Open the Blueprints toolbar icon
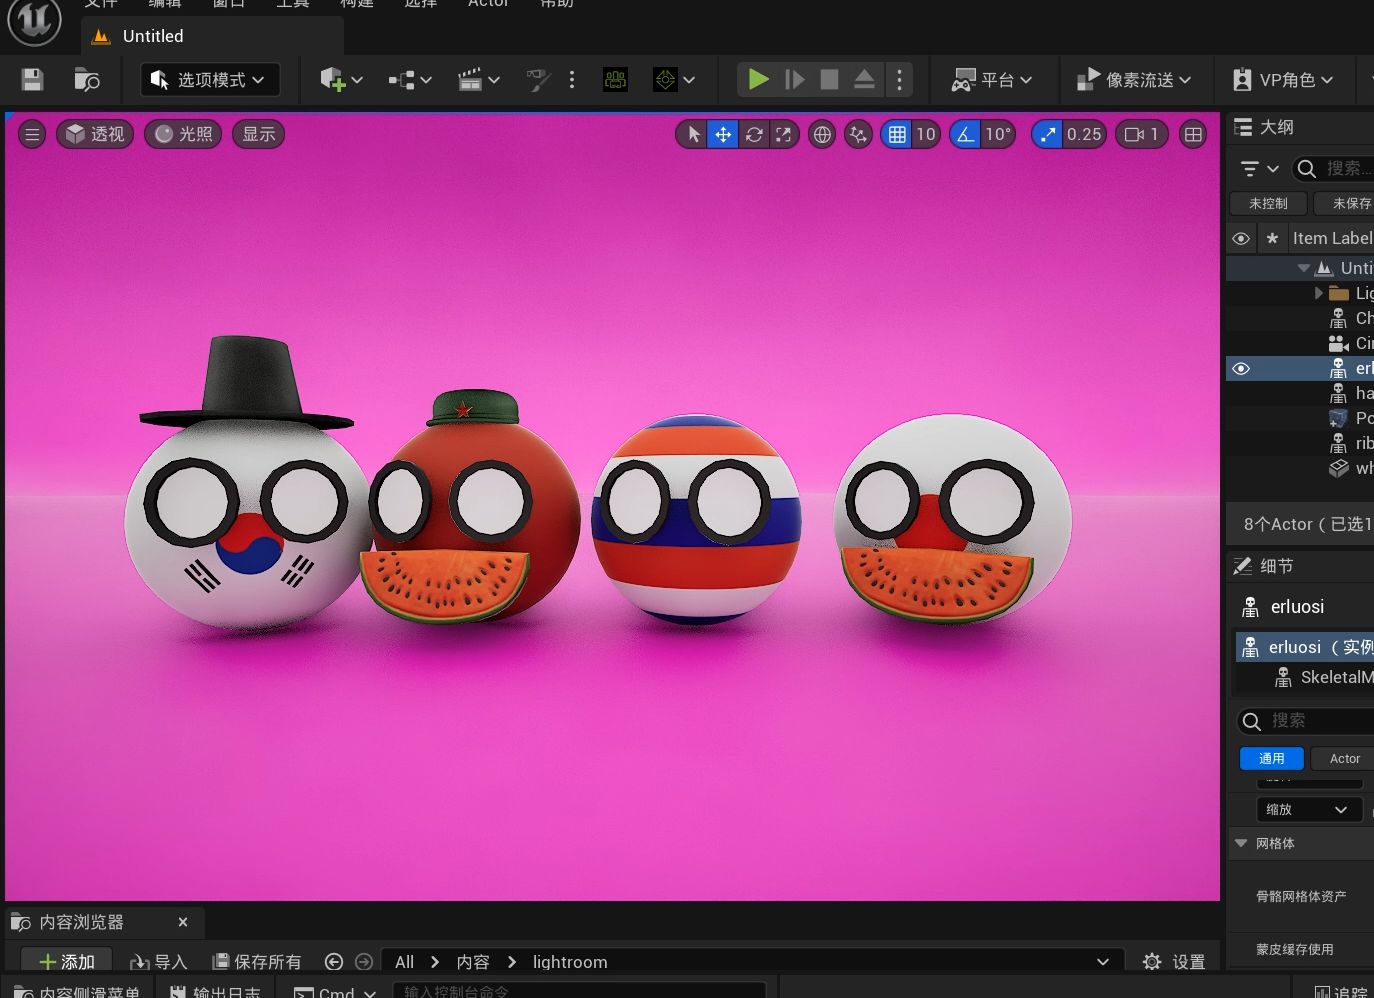1374x998 pixels. [x=409, y=80]
